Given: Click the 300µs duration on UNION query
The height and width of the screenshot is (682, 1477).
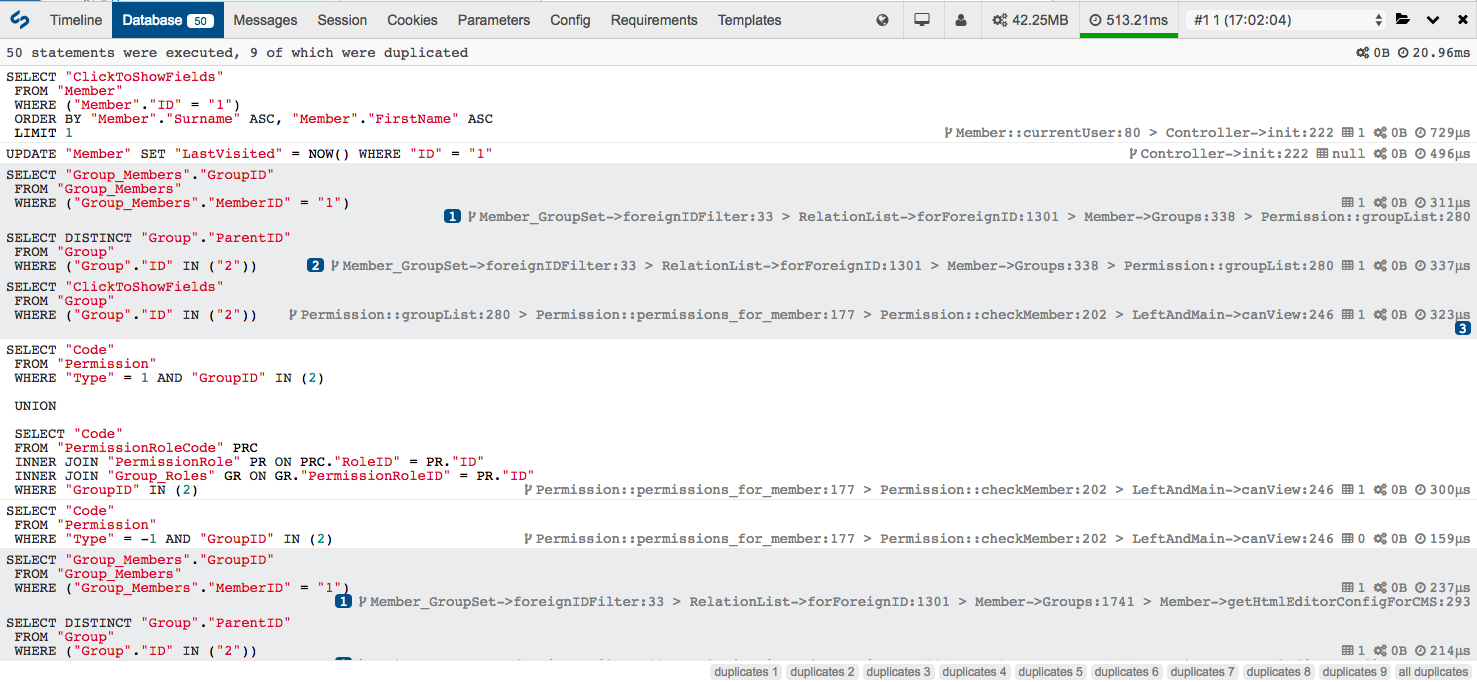Looking at the screenshot, I should click(1442, 490).
